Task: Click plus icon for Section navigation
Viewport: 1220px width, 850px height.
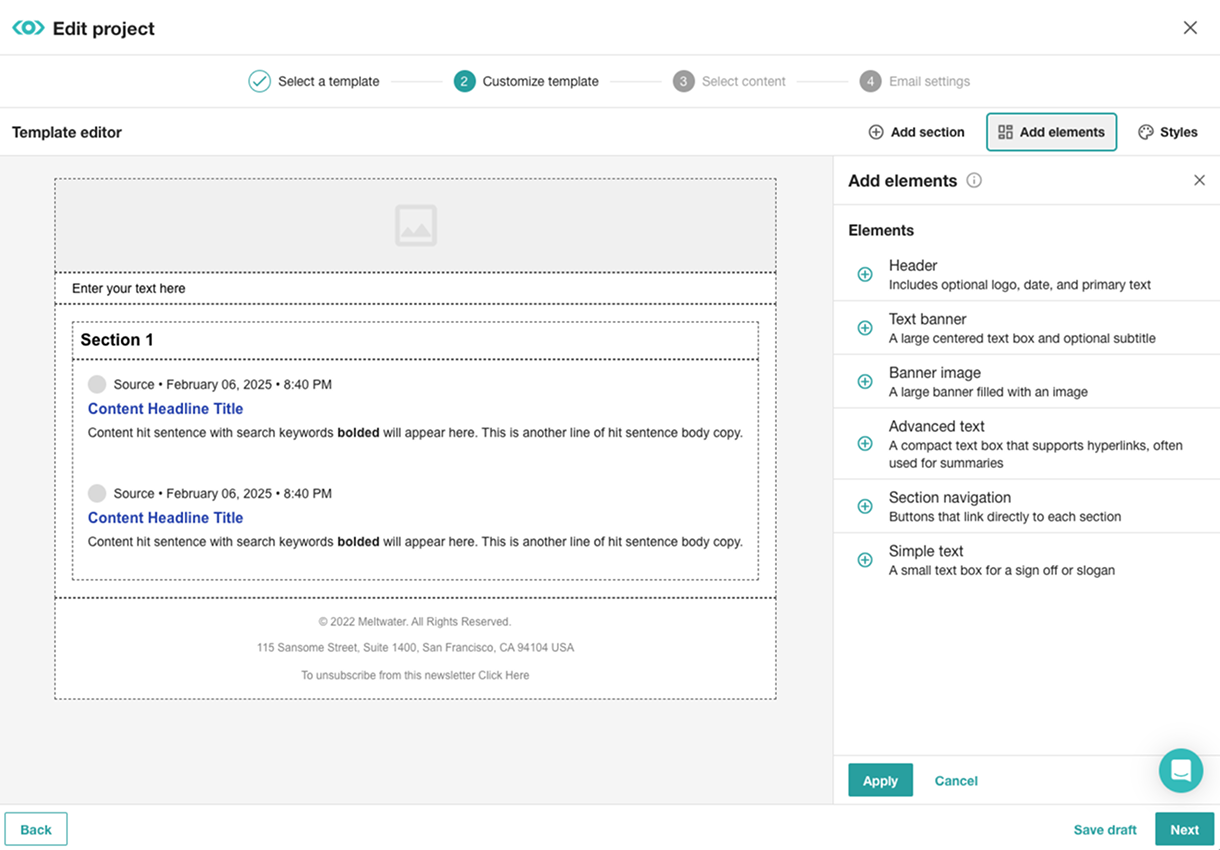Action: coord(865,506)
